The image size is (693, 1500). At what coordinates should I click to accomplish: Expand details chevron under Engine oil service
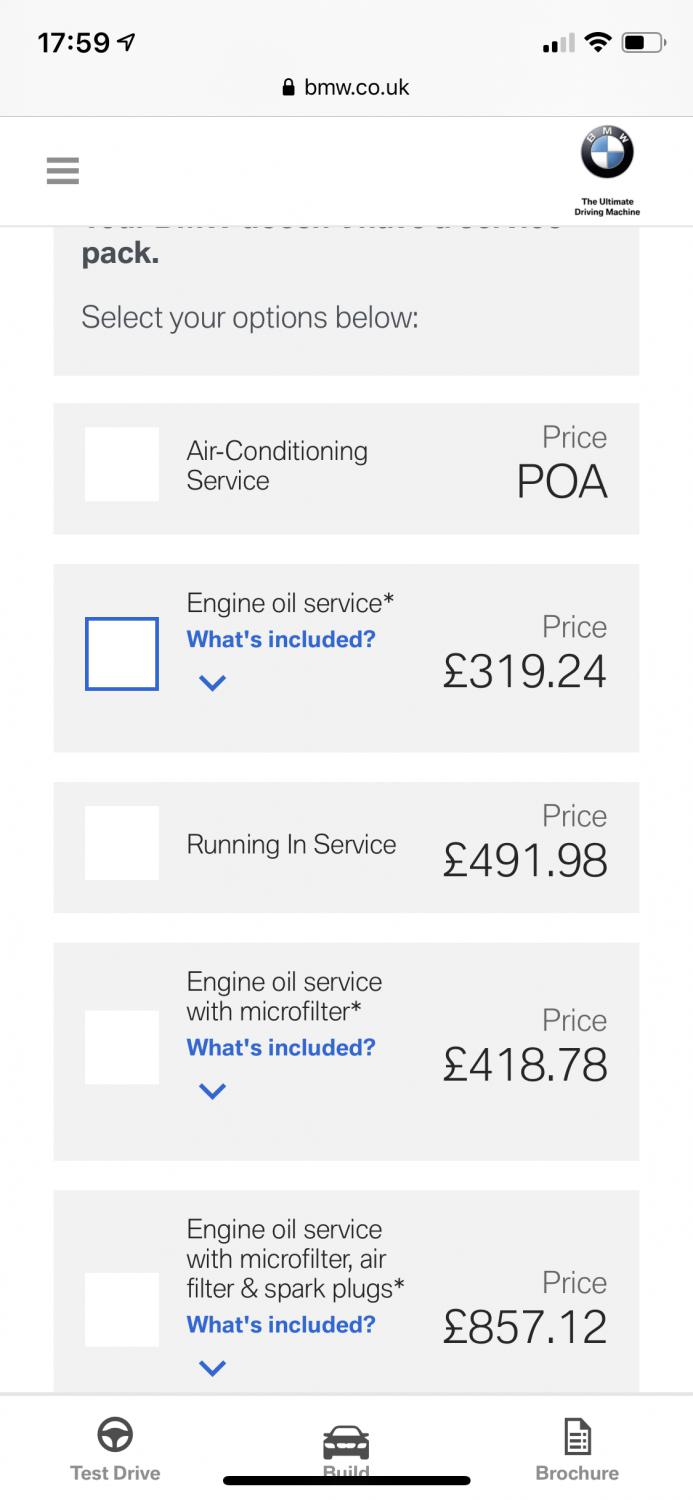(212, 683)
